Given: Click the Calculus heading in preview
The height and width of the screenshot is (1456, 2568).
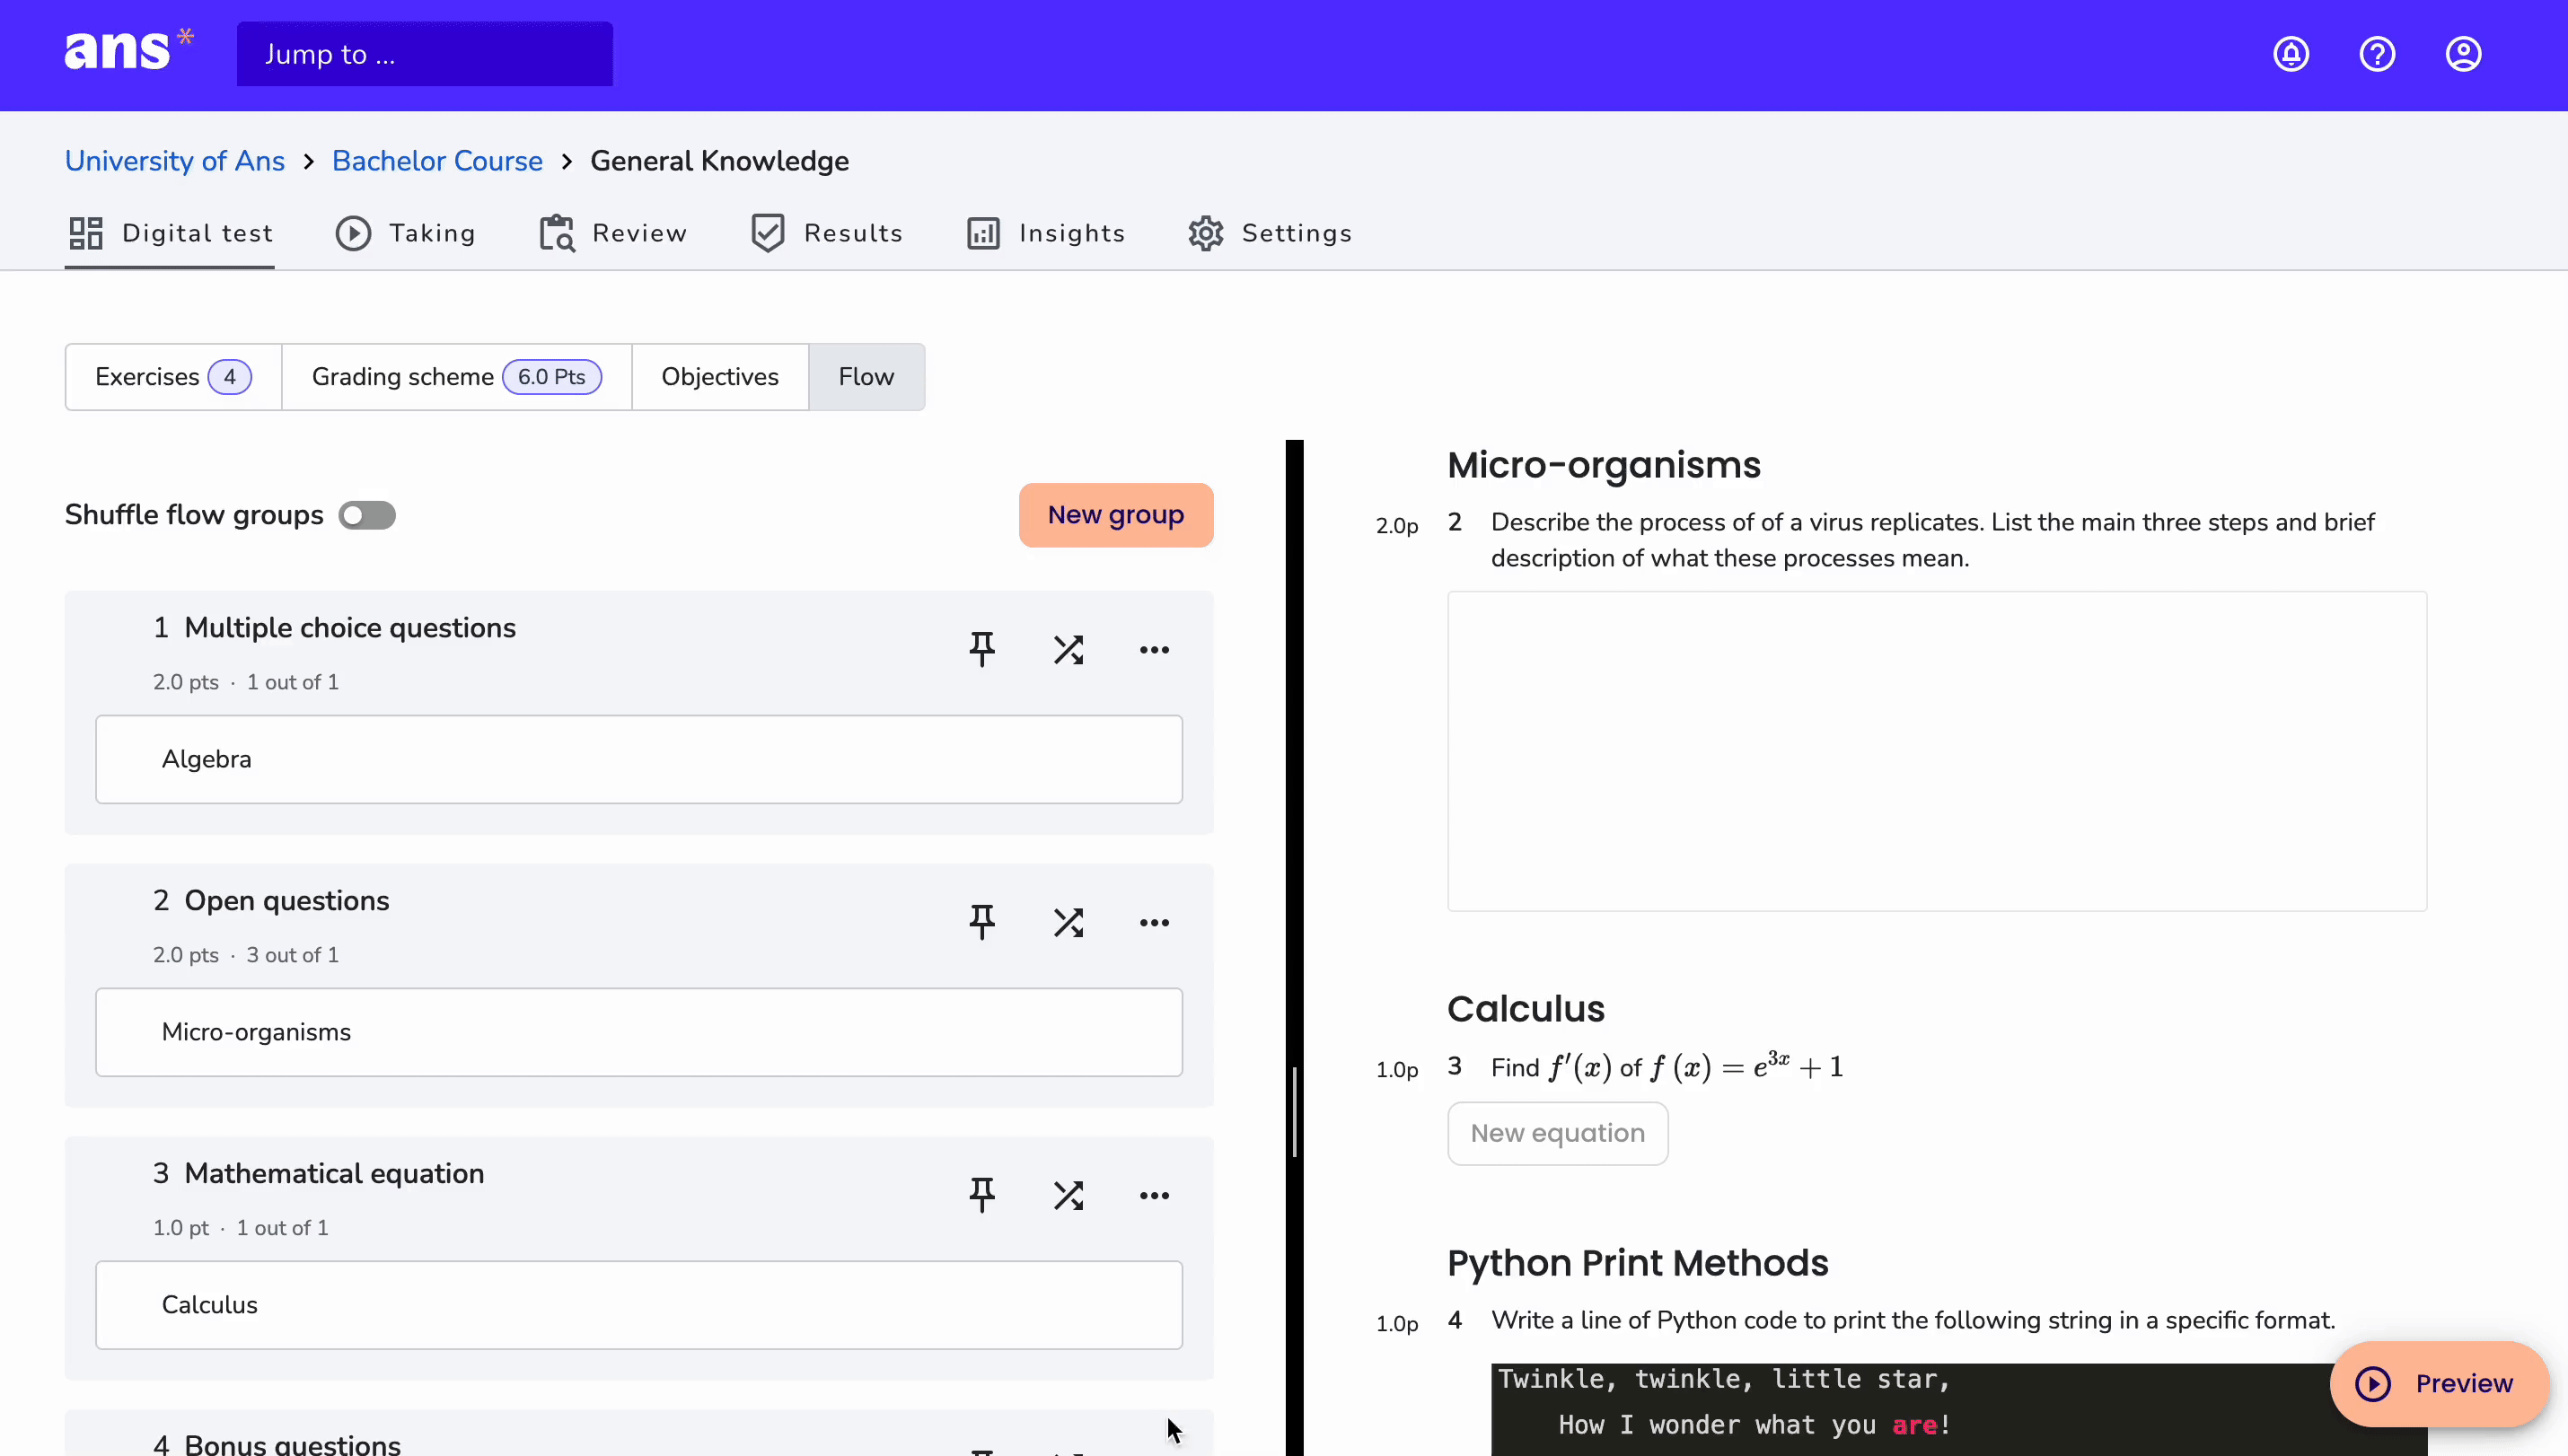Looking at the screenshot, I should [x=1526, y=1009].
